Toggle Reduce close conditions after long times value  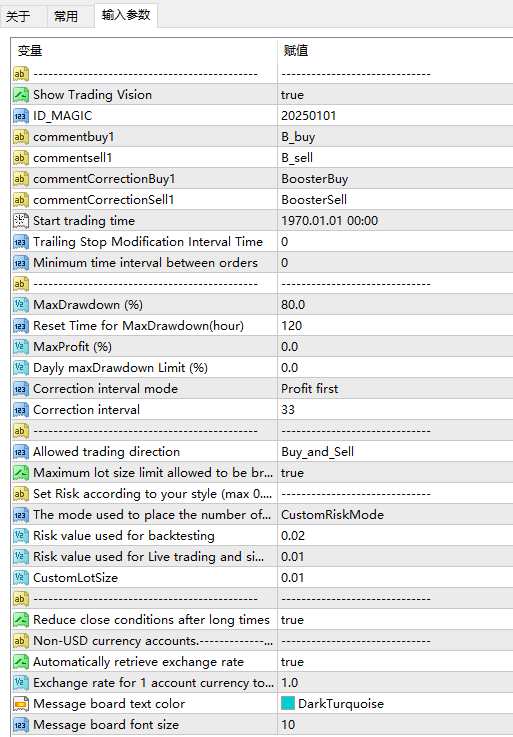click(x=395, y=620)
